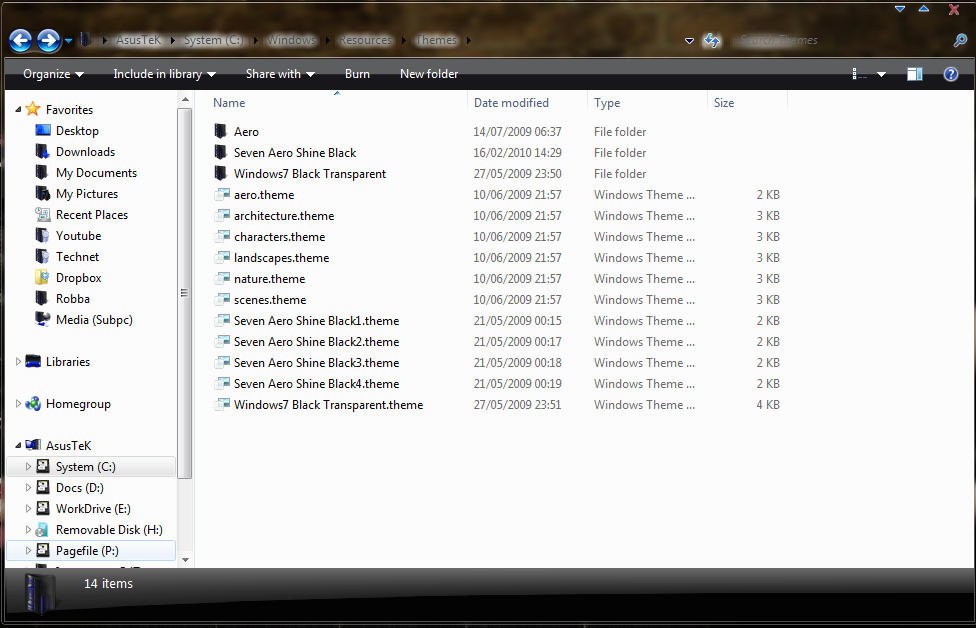Open the Share with menu
This screenshot has height=628, width=976.
(280, 74)
